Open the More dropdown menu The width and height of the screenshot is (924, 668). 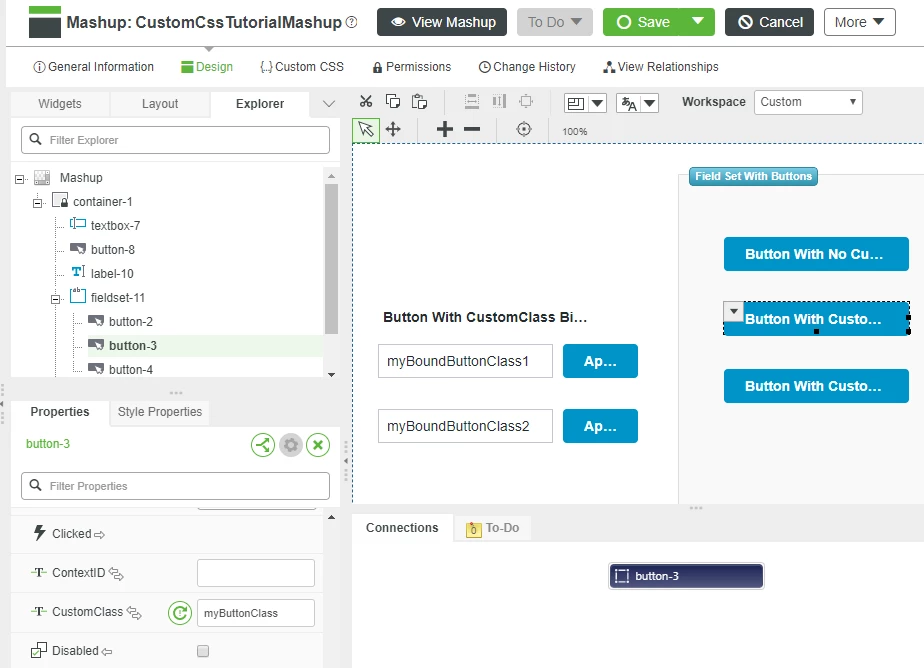pos(859,22)
